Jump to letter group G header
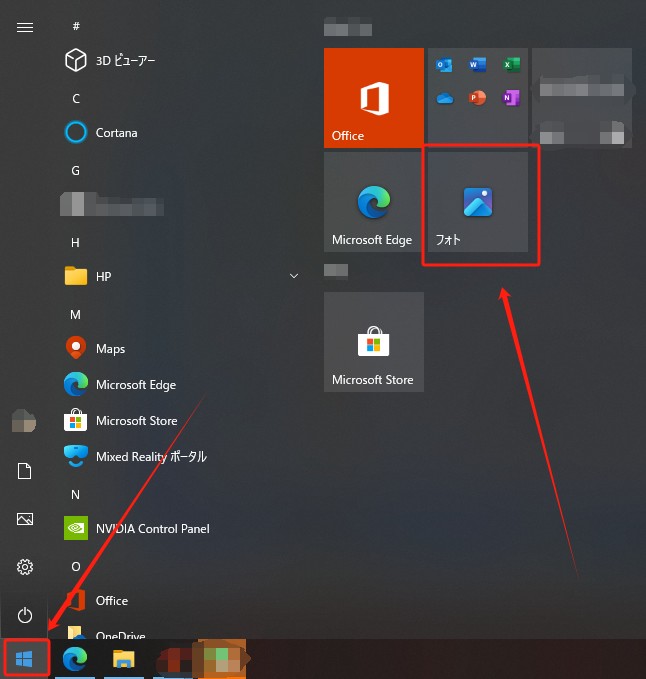The width and height of the screenshot is (646, 679). point(75,170)
